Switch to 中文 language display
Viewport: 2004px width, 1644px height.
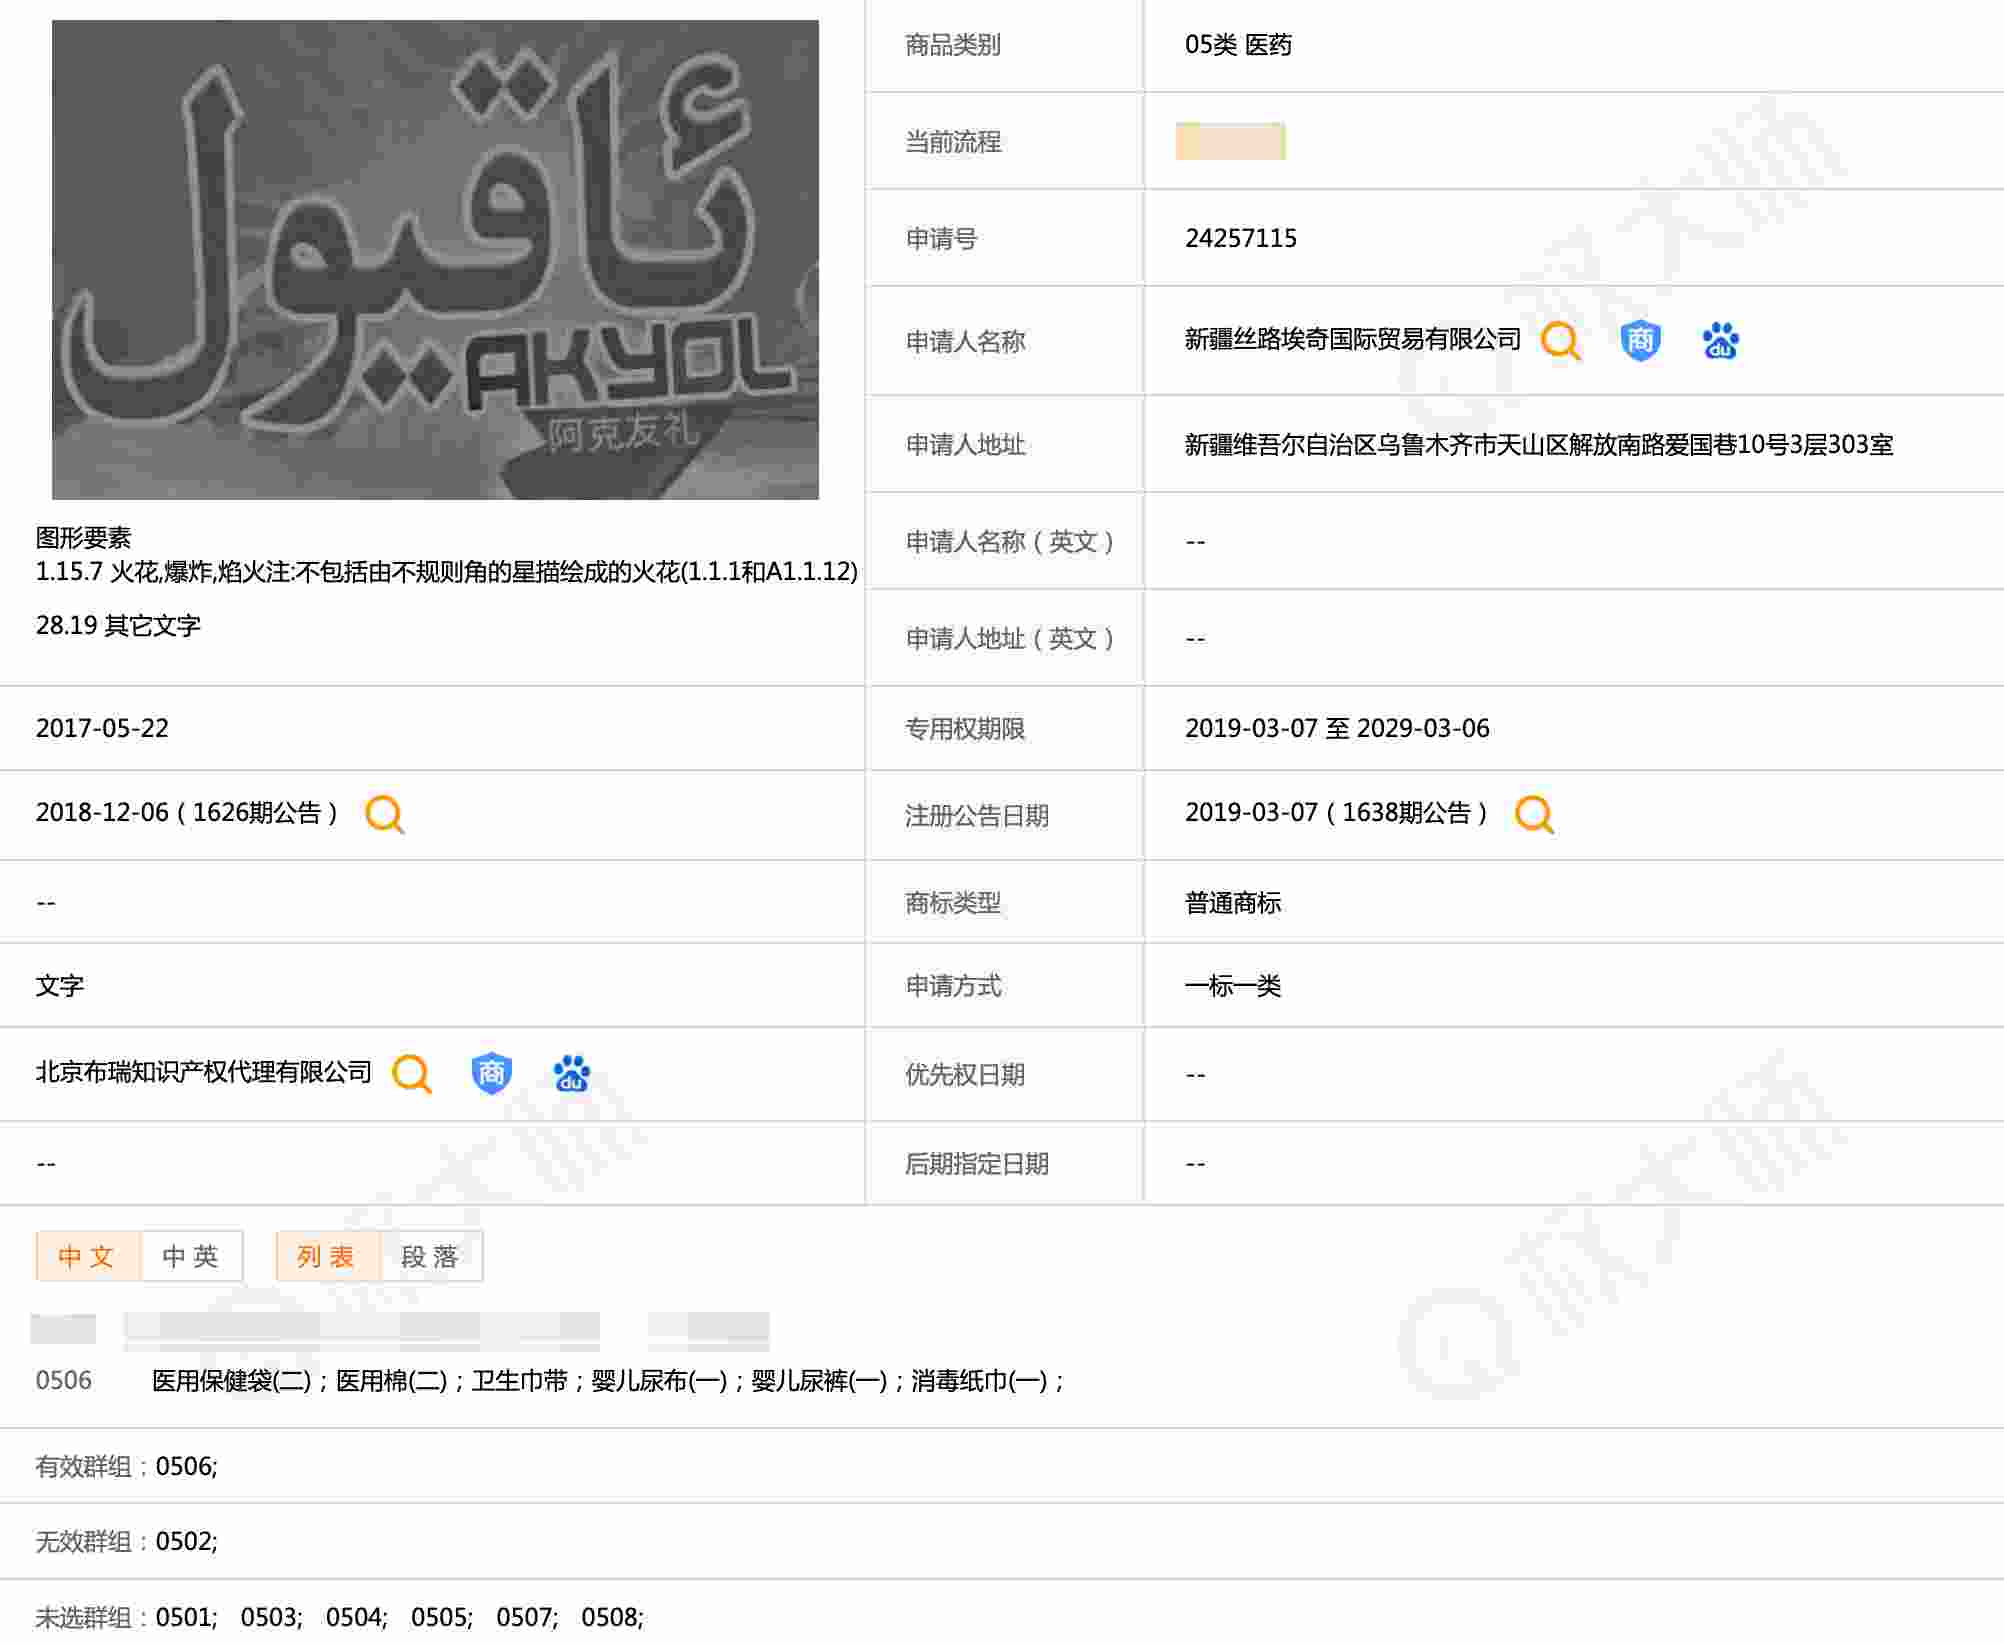(x=87, y=1256)
